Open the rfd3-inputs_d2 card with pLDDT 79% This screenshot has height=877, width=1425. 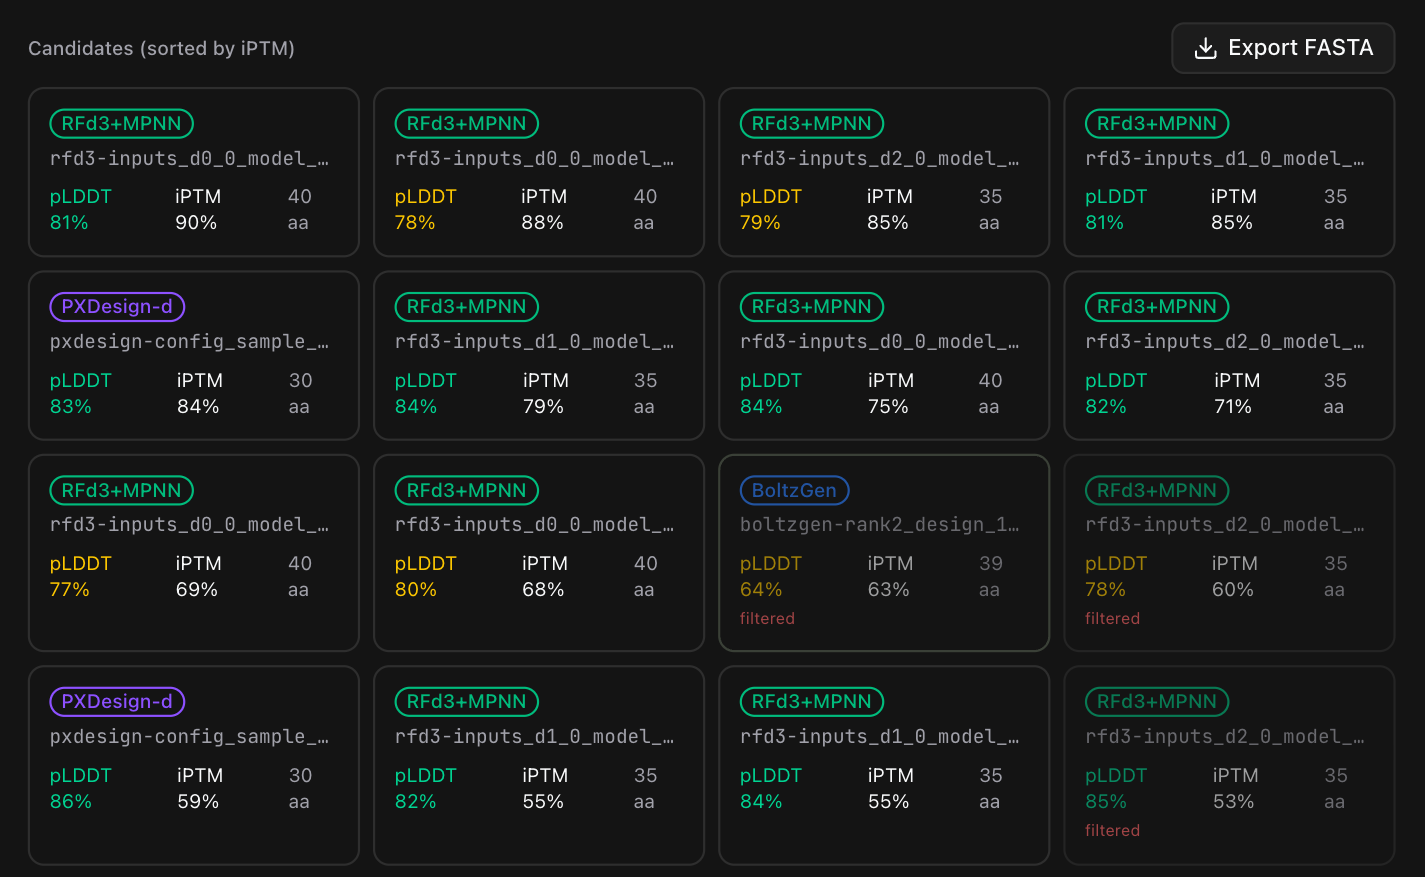884,172
